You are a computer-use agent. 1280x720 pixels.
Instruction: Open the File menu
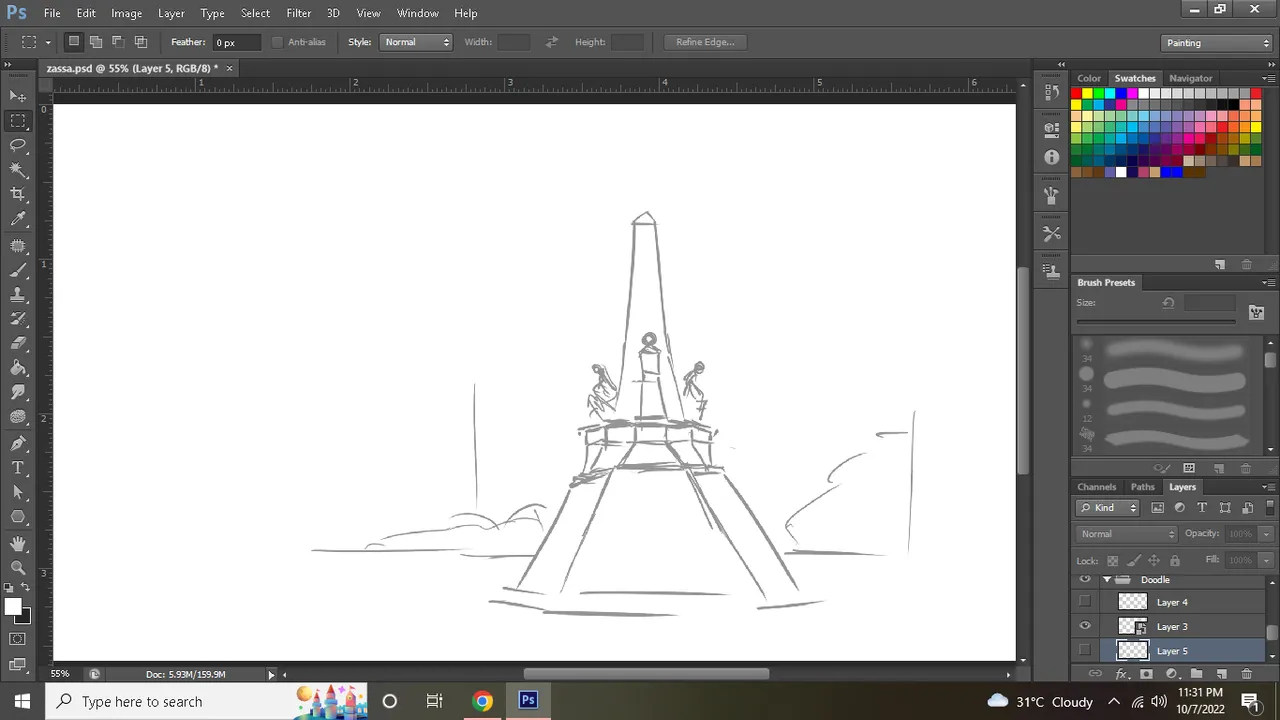(52, 13)
